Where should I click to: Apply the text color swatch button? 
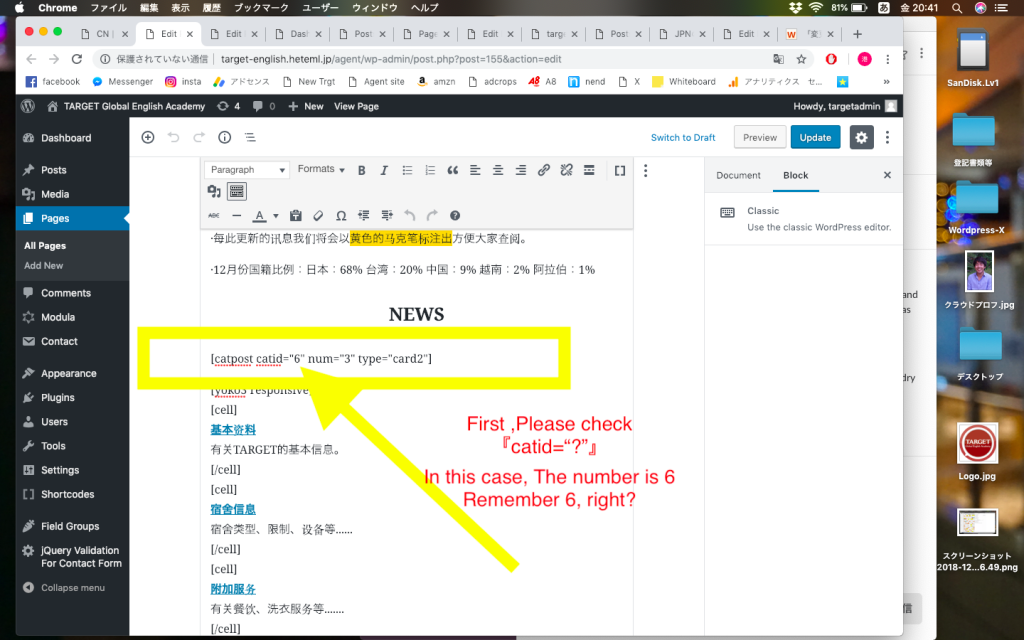260,215
